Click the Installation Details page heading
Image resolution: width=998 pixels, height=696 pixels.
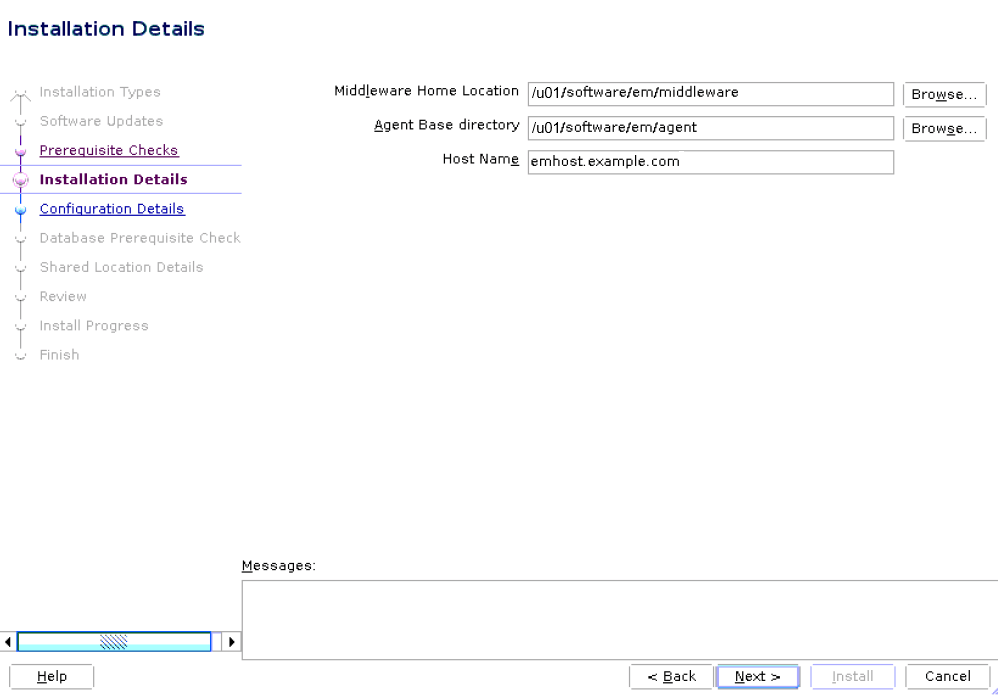[106, 29]
